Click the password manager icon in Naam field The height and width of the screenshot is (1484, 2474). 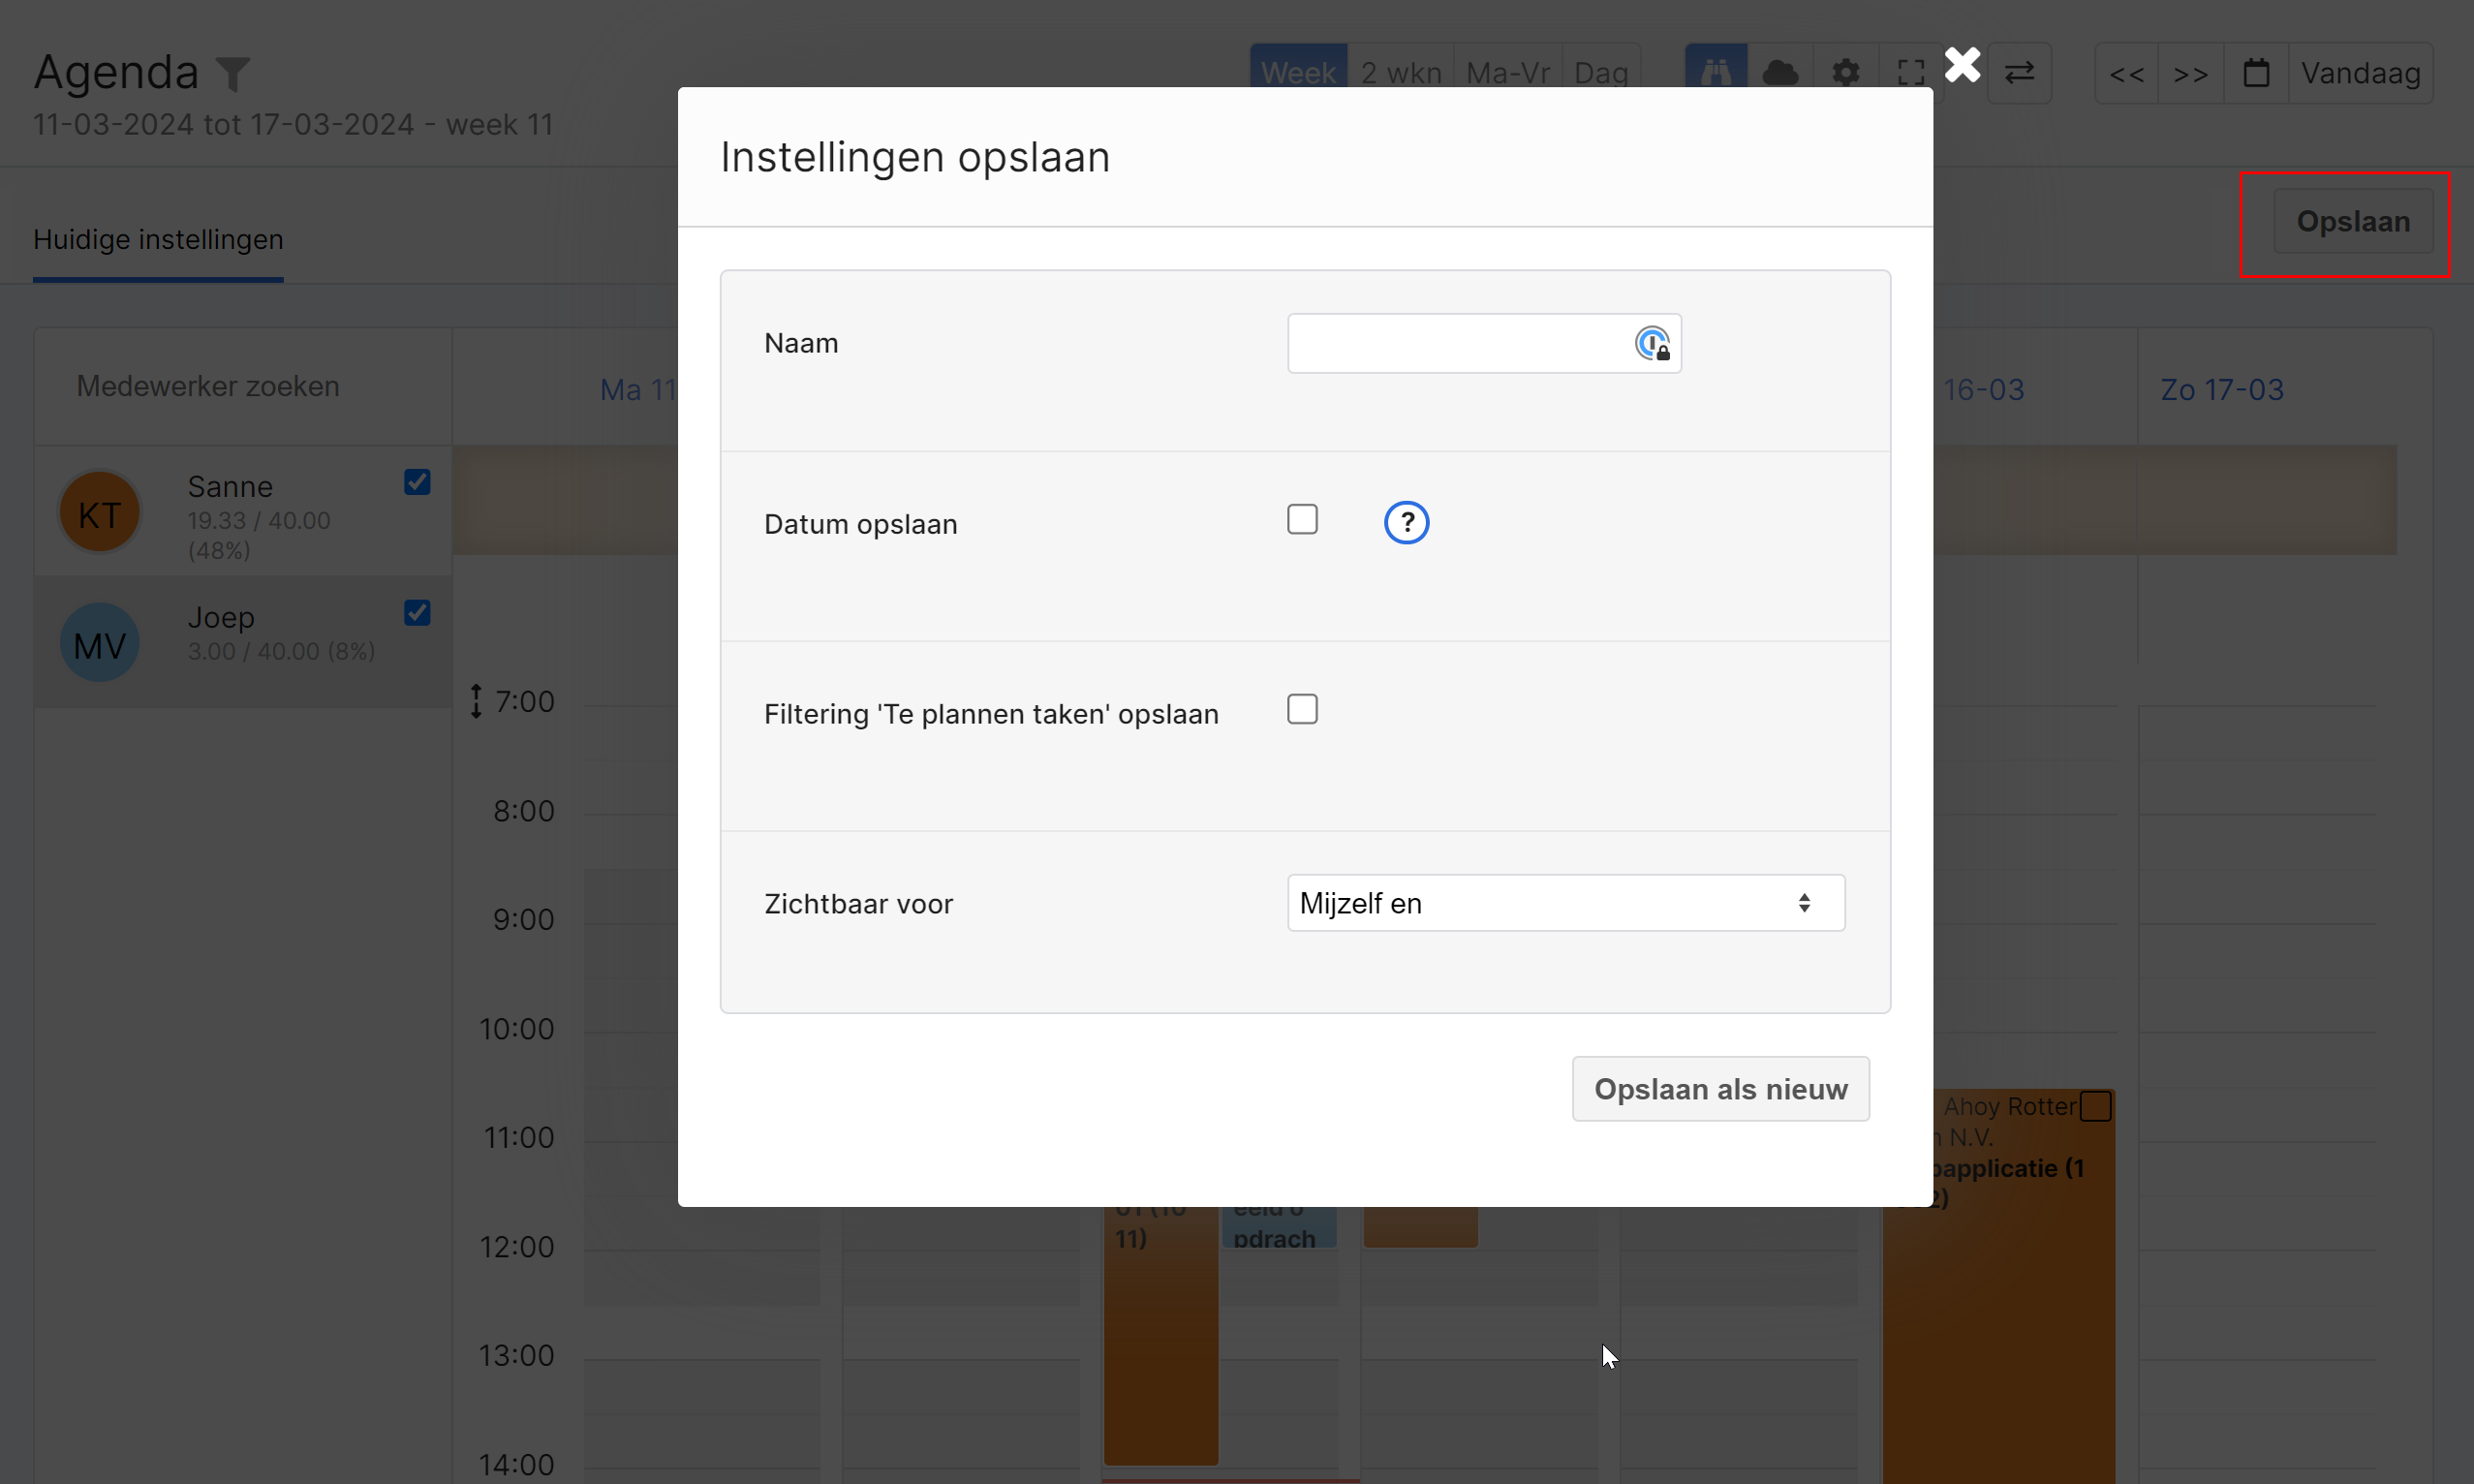tap(1652, 343)
